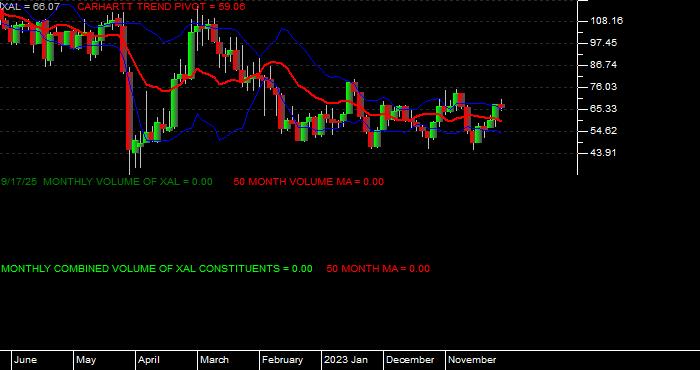
Task: Click the 50 MONTH VOLUME MA = 0.00 label
Action: pos(308,182)
